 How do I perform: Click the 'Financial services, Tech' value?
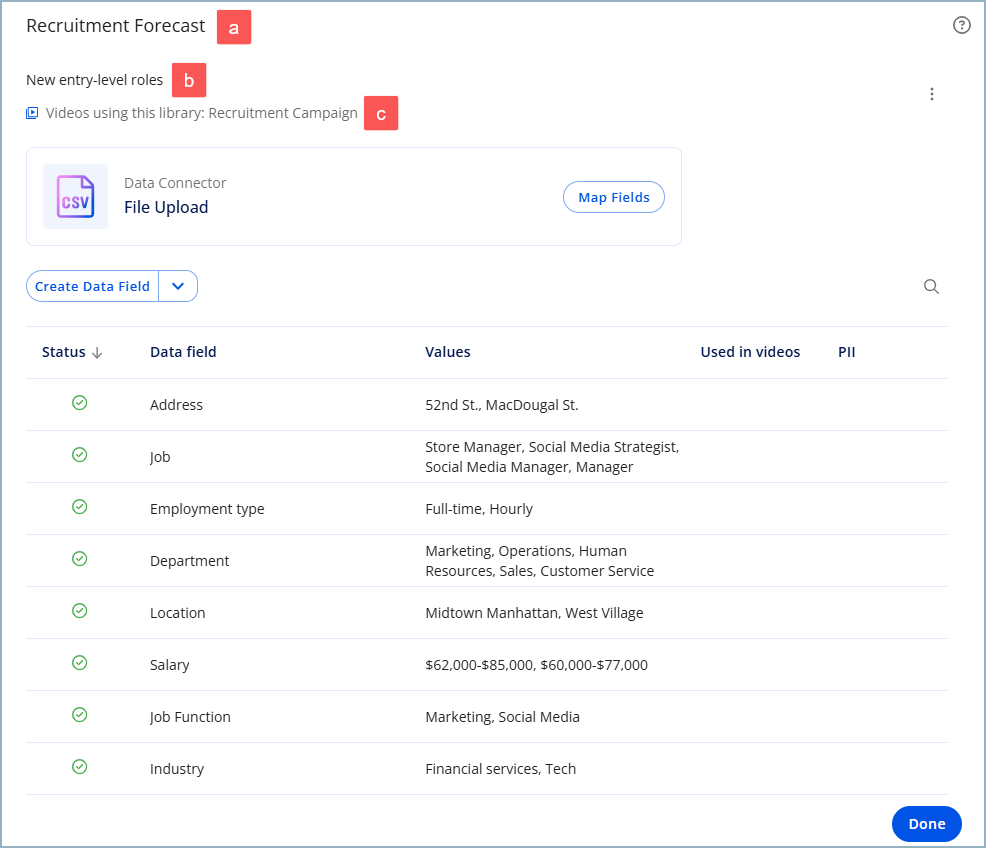(x=501, y=769)
